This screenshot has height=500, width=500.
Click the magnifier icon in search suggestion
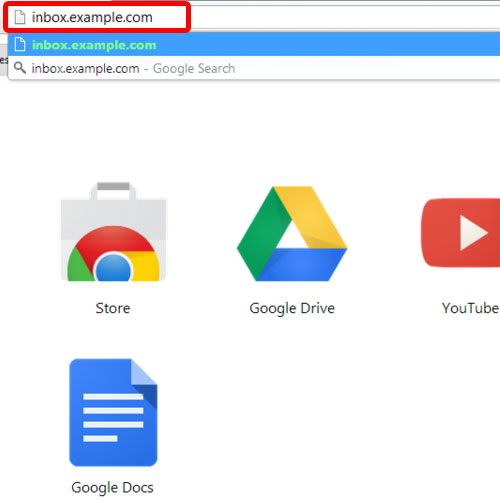pos(20,68)
